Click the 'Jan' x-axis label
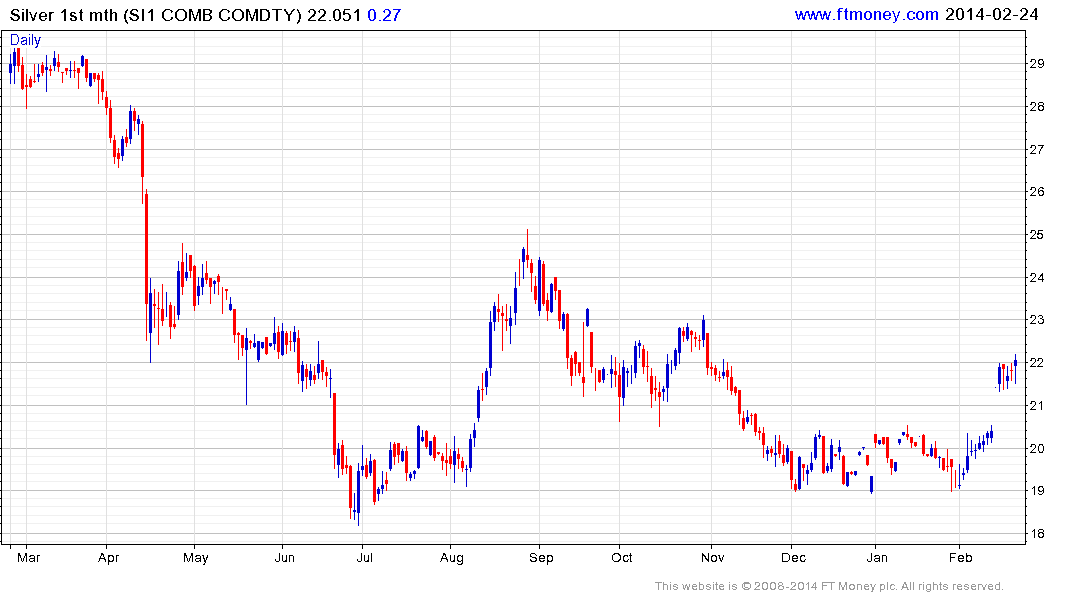 point(877,557)
